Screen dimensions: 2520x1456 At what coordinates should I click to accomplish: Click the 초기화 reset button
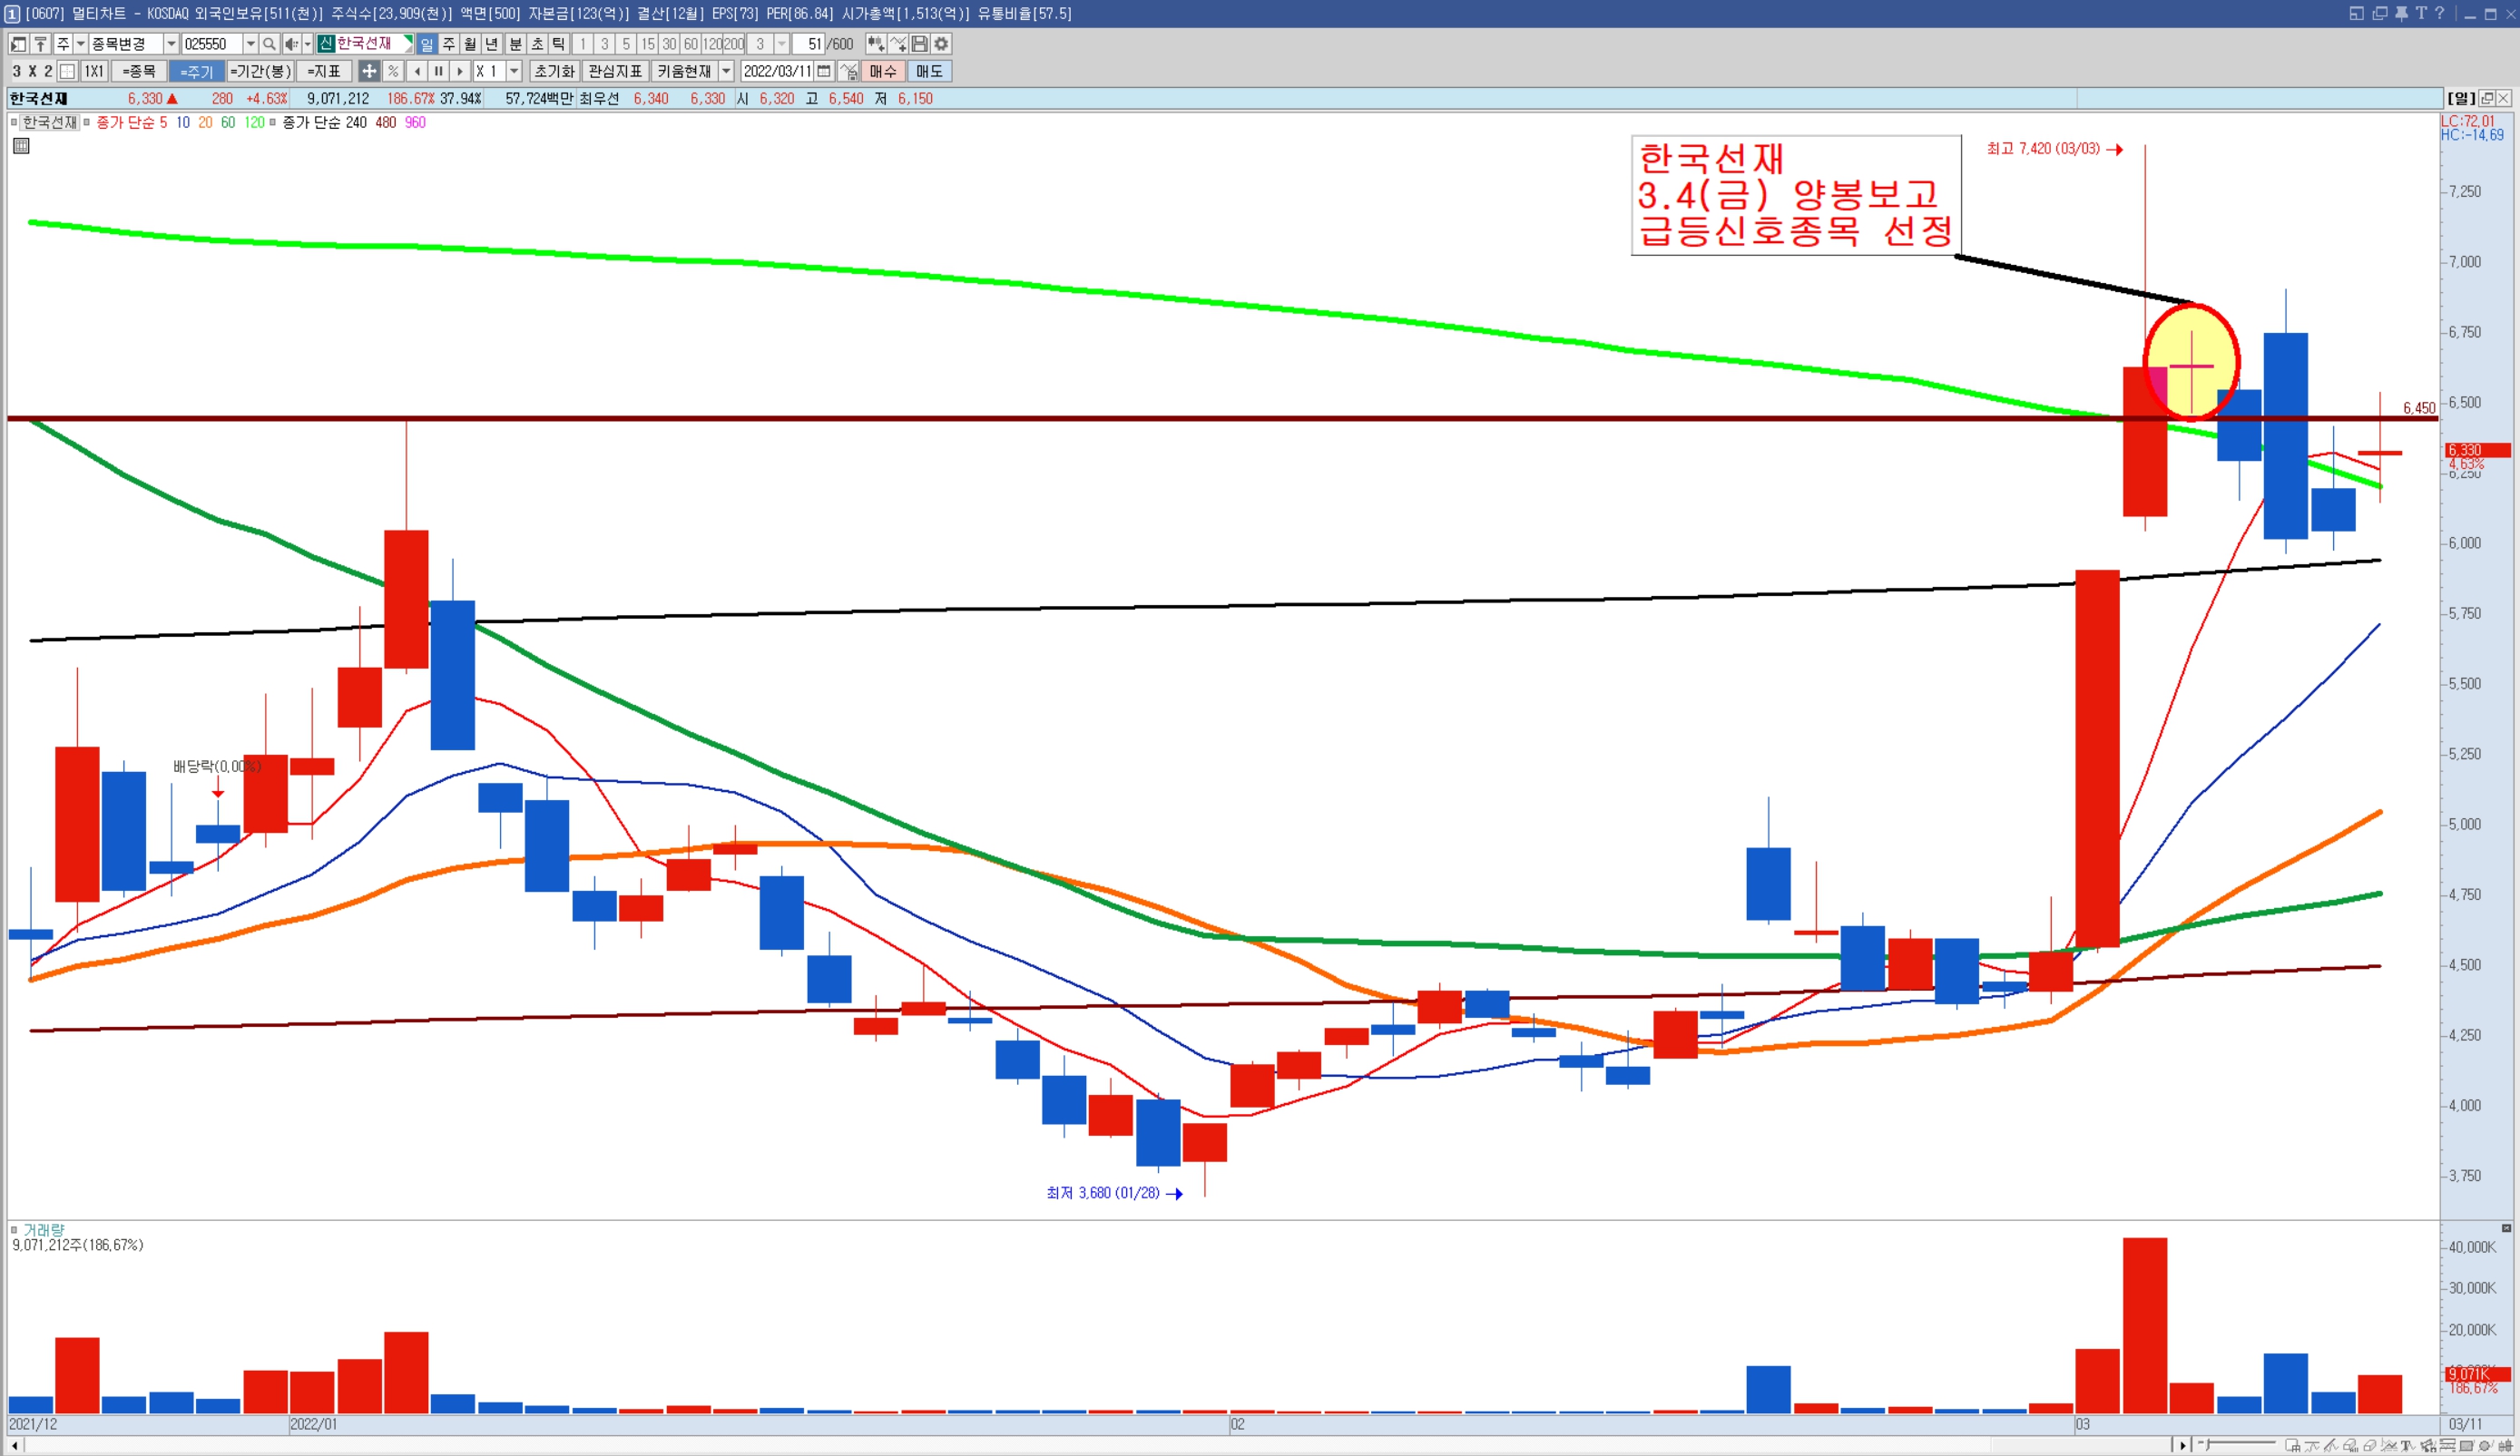point(554,71)
